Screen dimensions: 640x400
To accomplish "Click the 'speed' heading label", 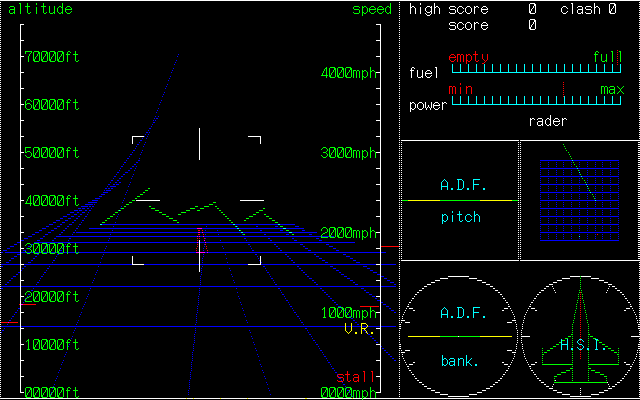I will point(372,9).
